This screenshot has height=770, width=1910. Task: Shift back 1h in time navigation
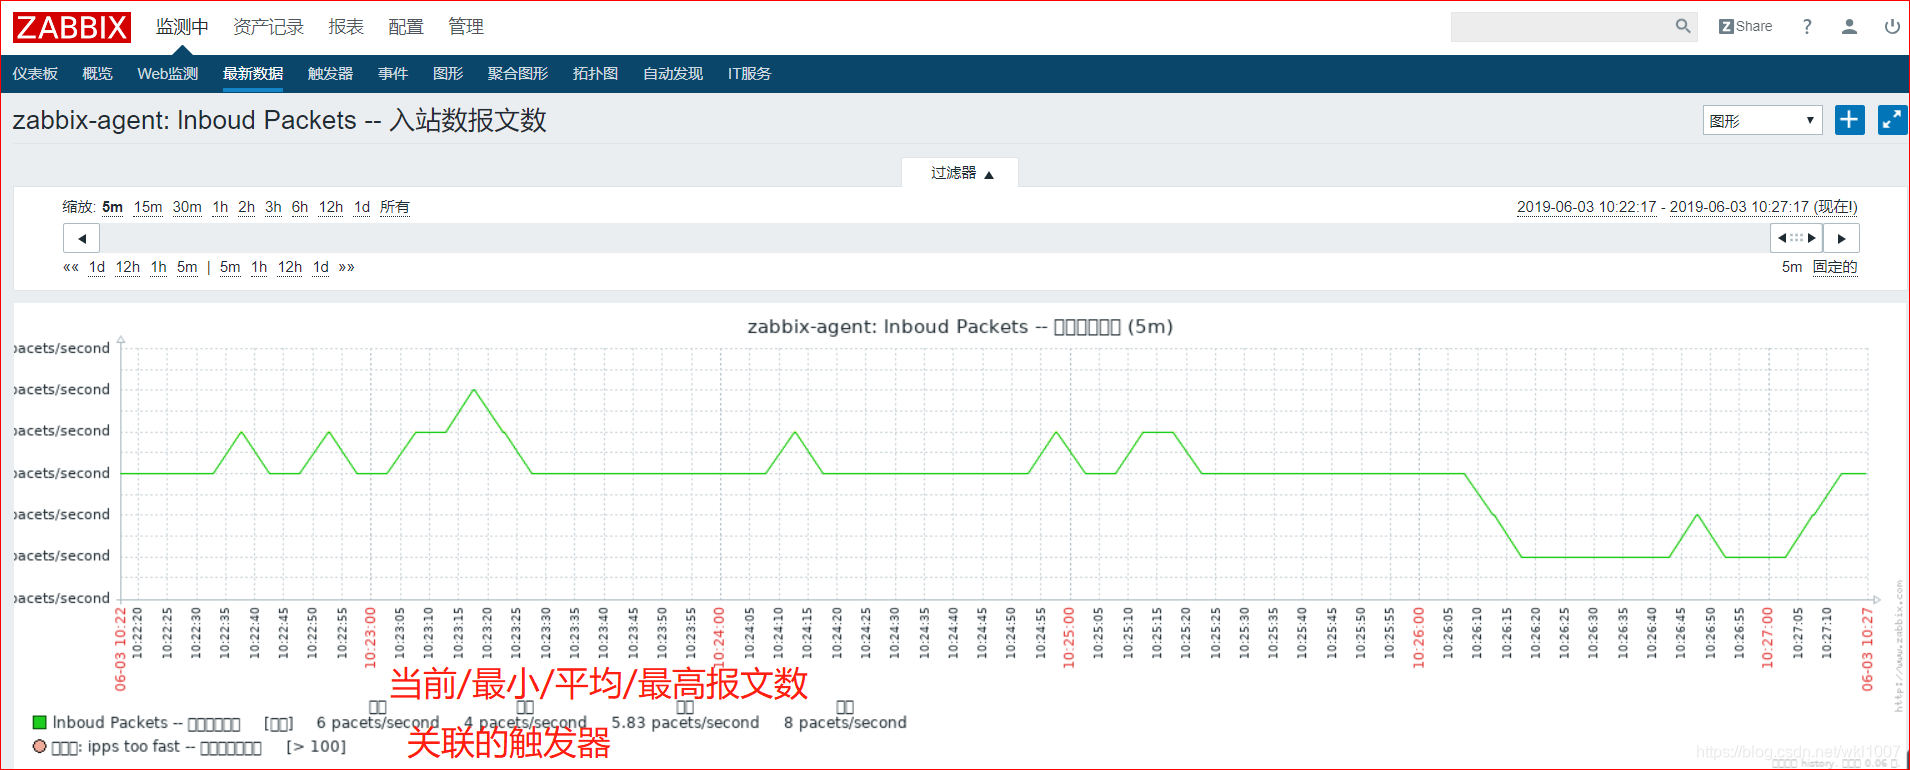(x=159, y=267)
